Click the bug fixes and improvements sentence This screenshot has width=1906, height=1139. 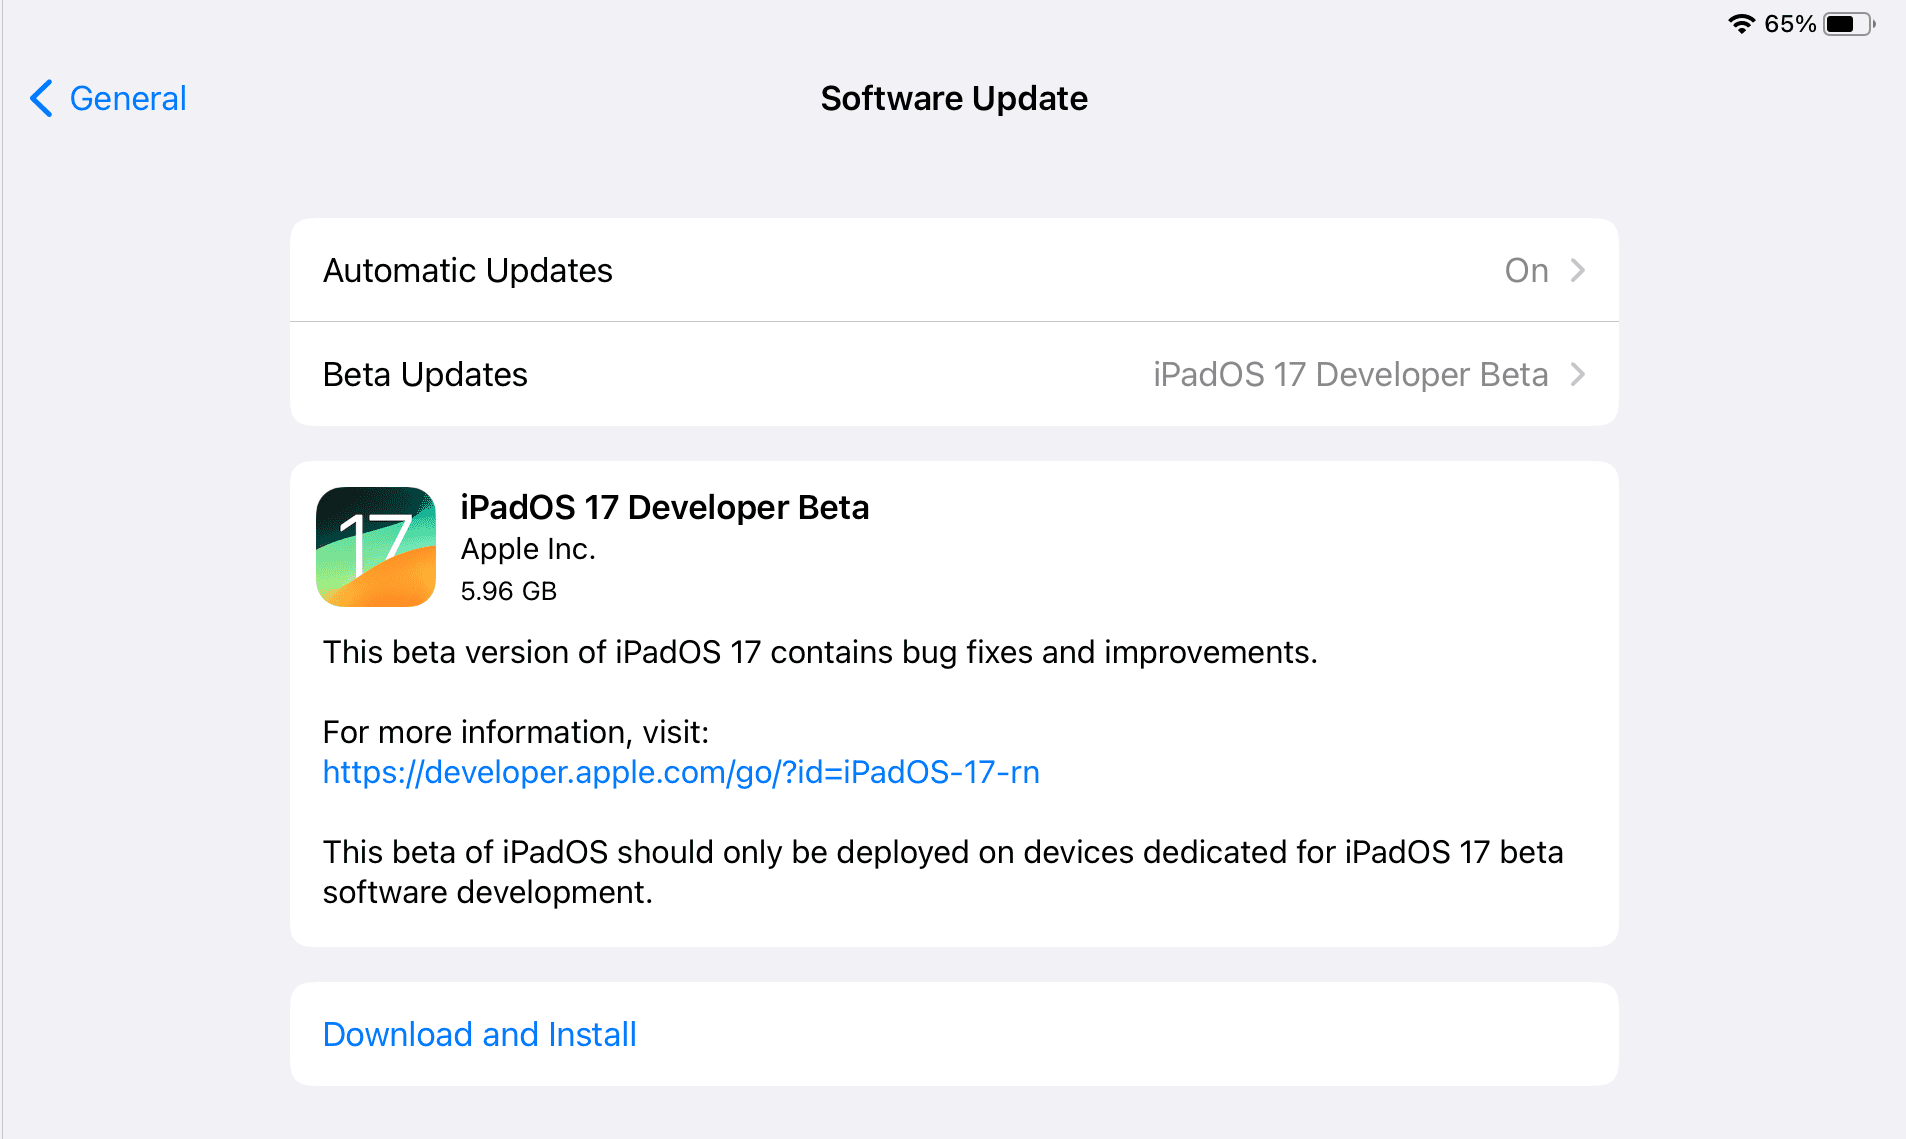tap(820, 652)
